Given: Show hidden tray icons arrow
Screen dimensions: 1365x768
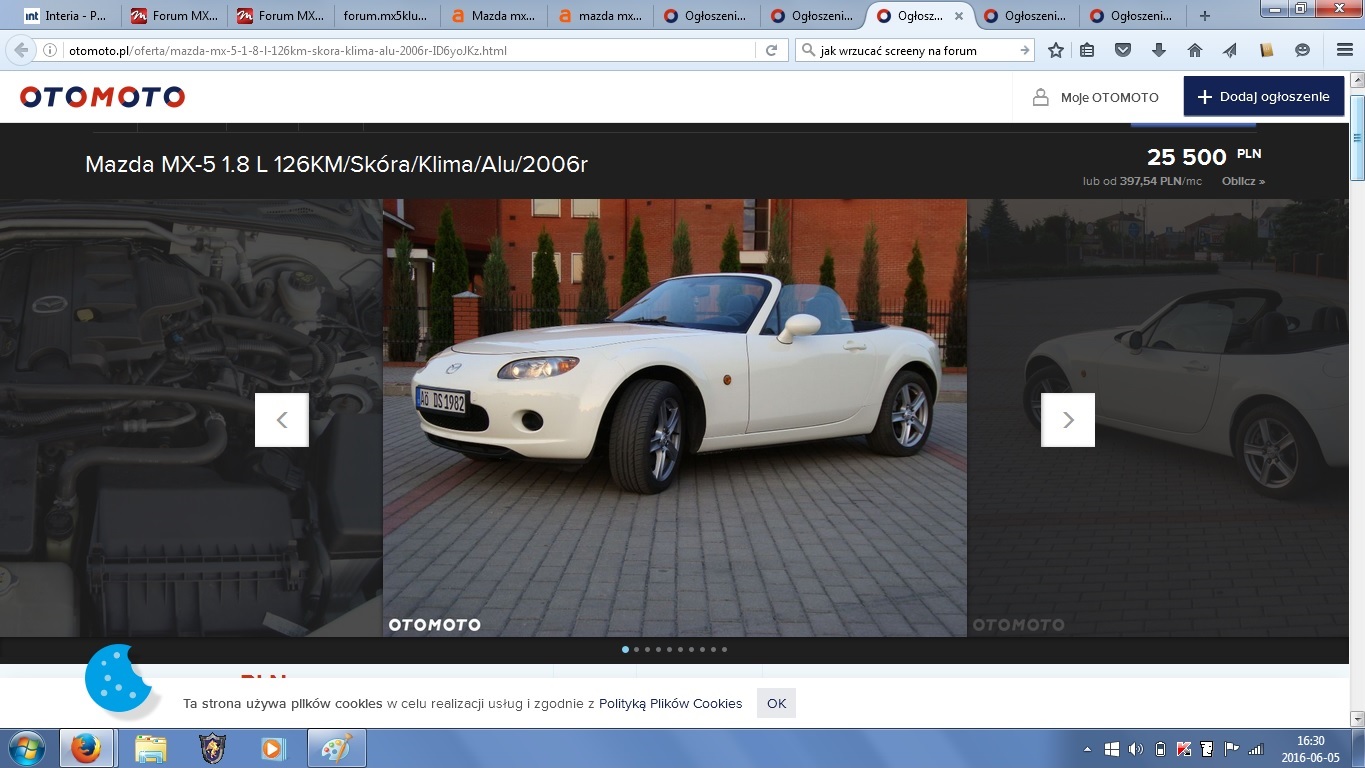Looking at the screenshot, I should point(1088,749).
